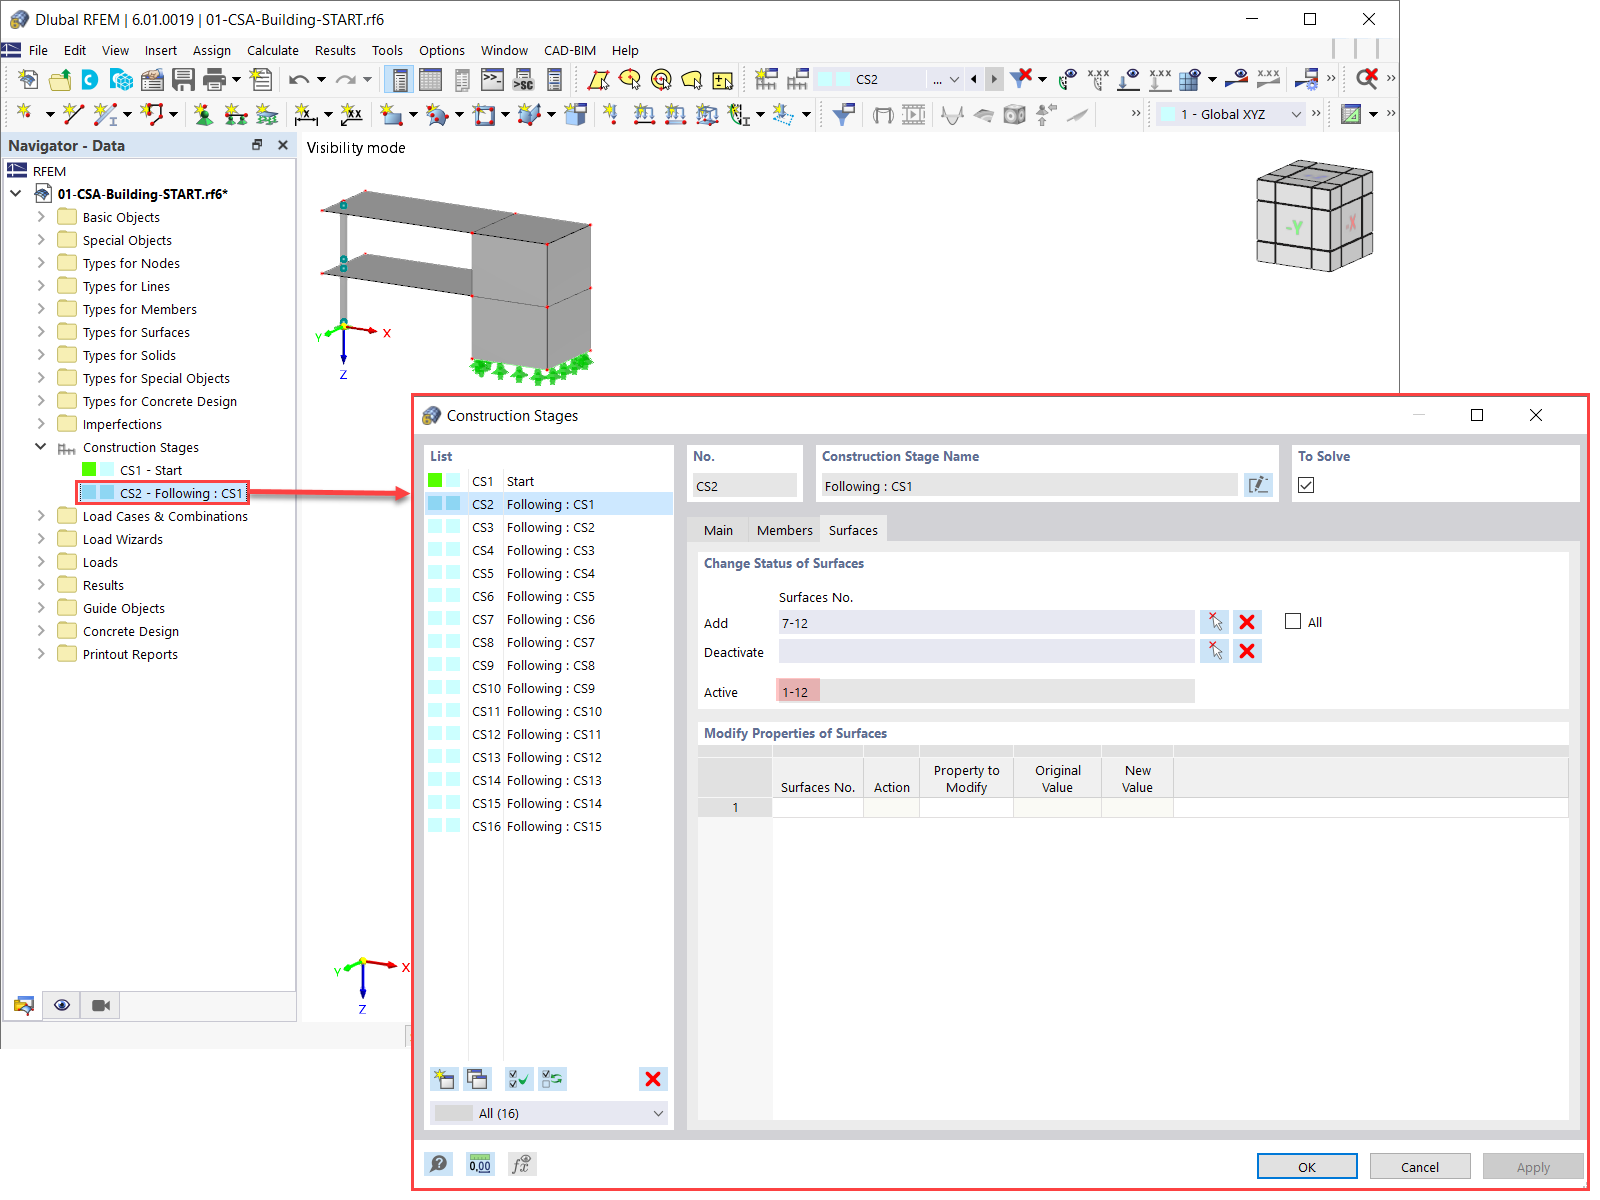Pick surfaces graphically for the Deactivate row

[1214, 651]
